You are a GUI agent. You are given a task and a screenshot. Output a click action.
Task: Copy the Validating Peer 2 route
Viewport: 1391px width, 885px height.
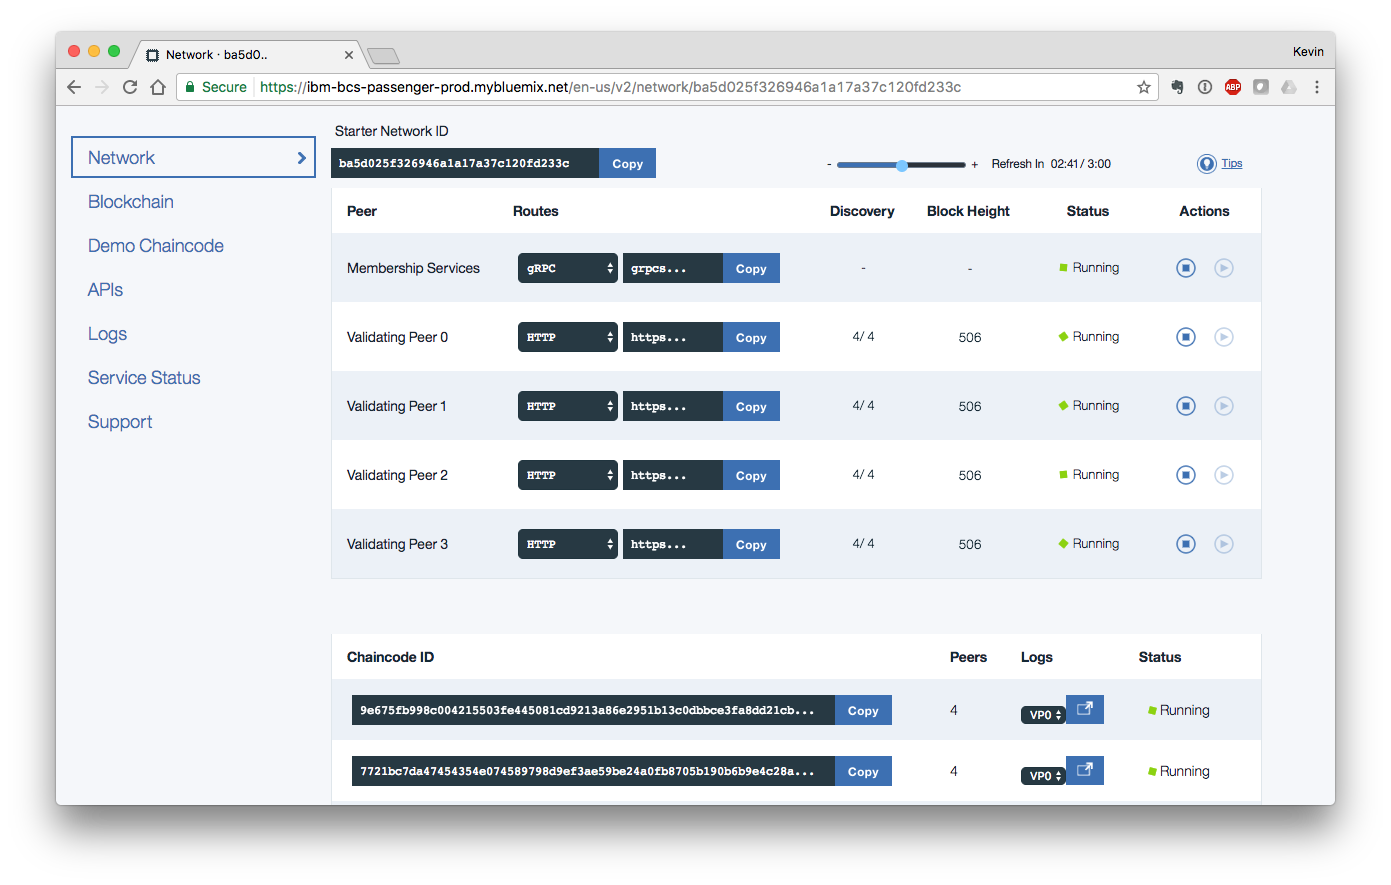751,475
